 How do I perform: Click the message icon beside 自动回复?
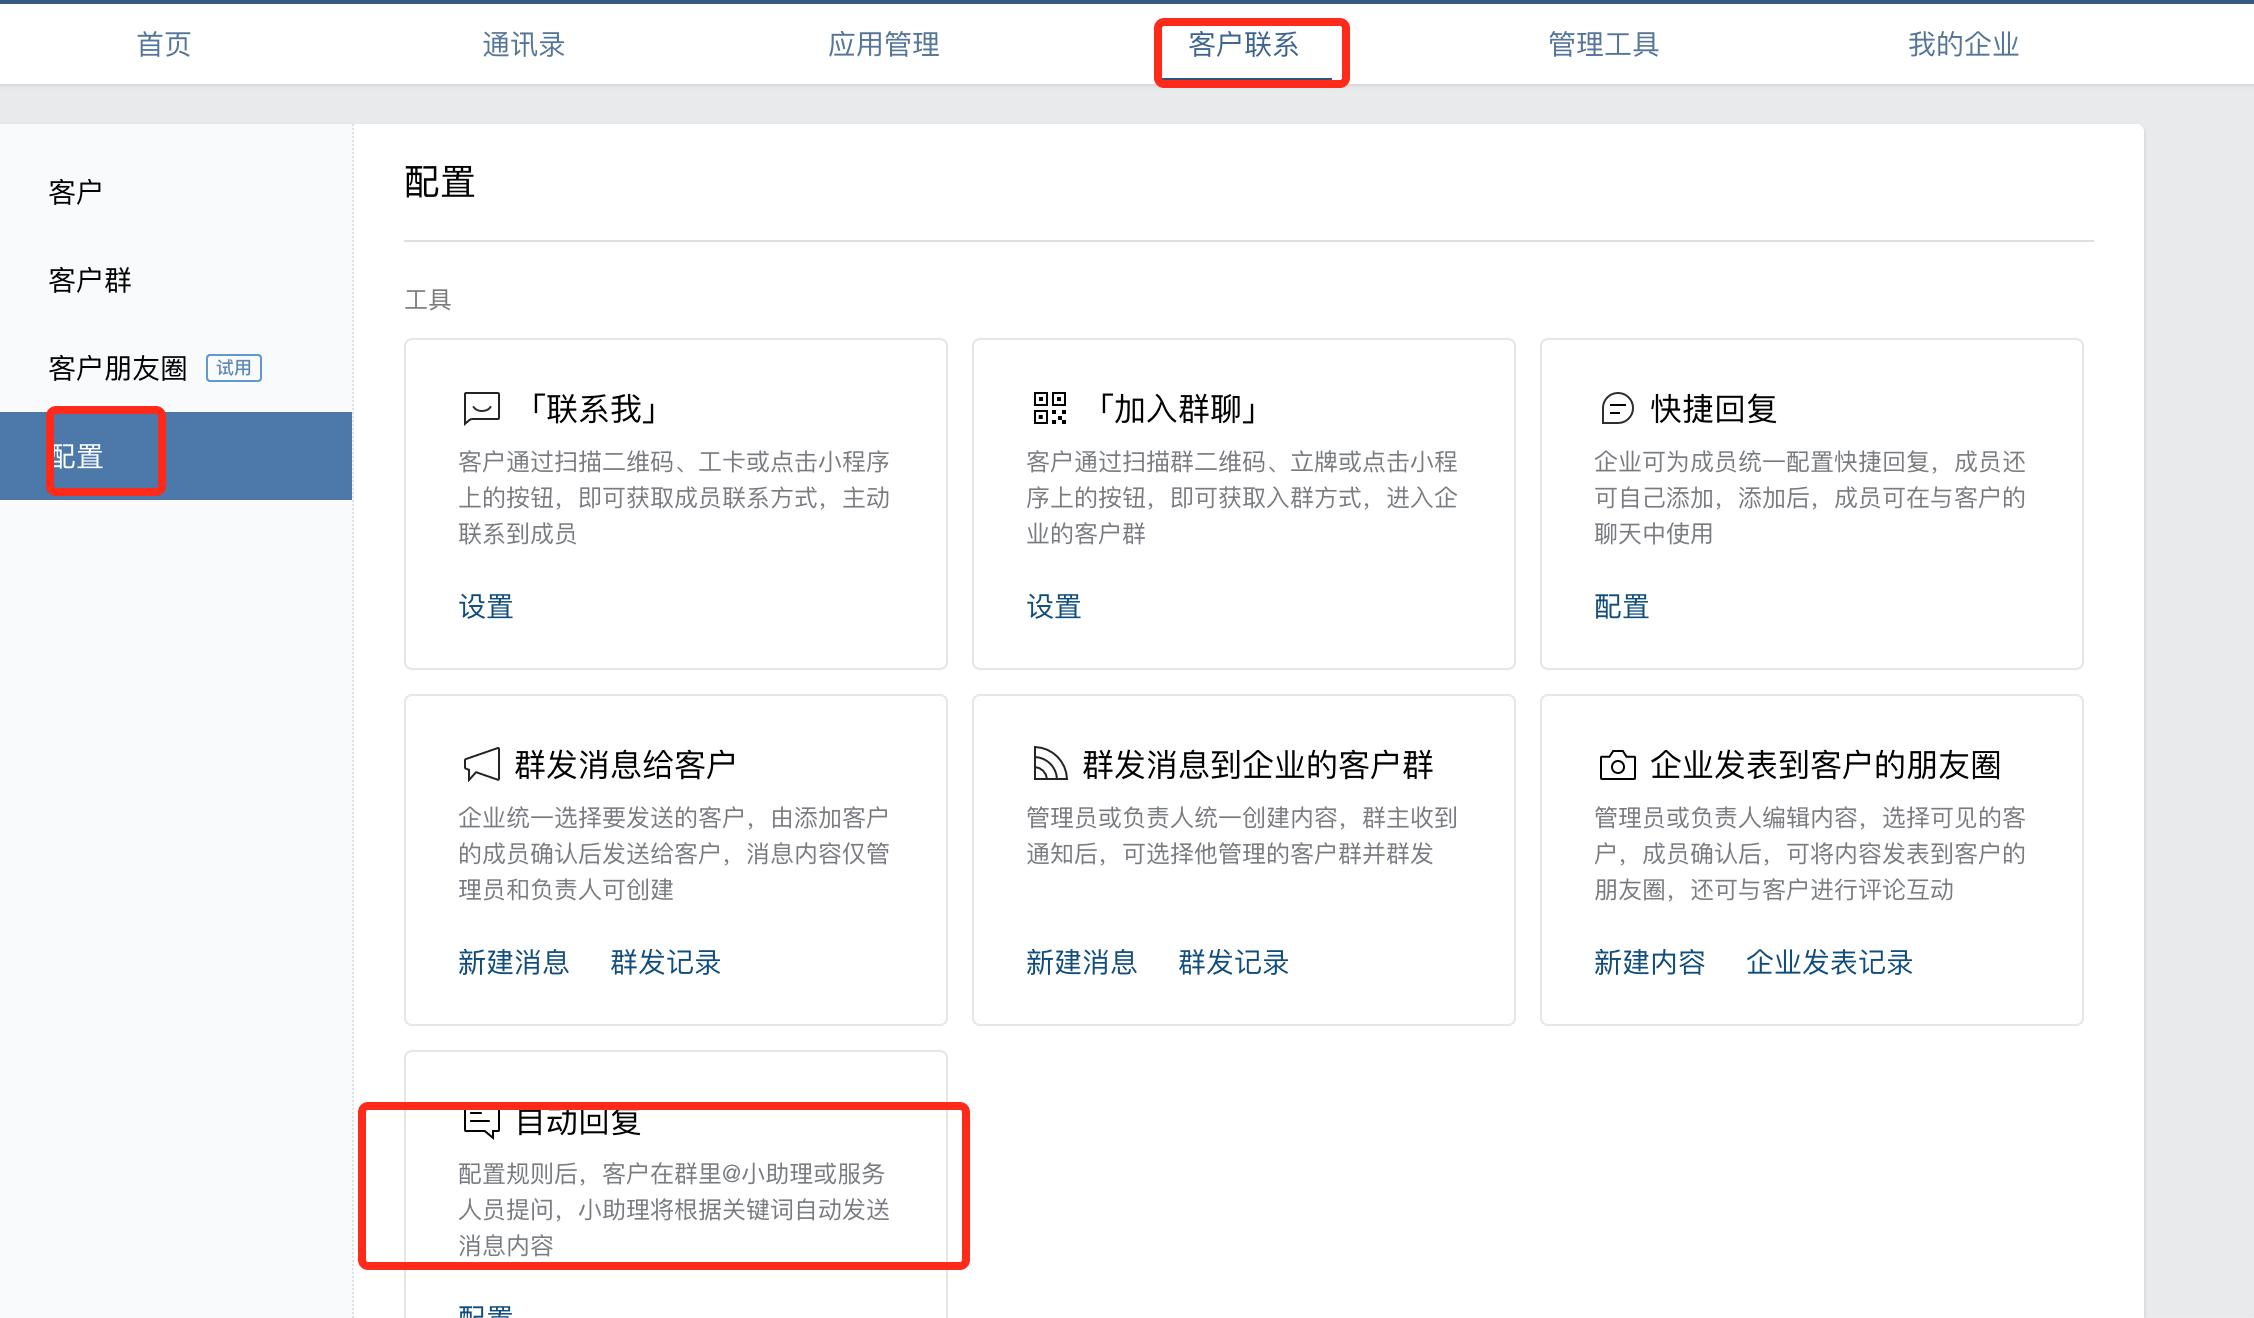(x=481, y=1122)
